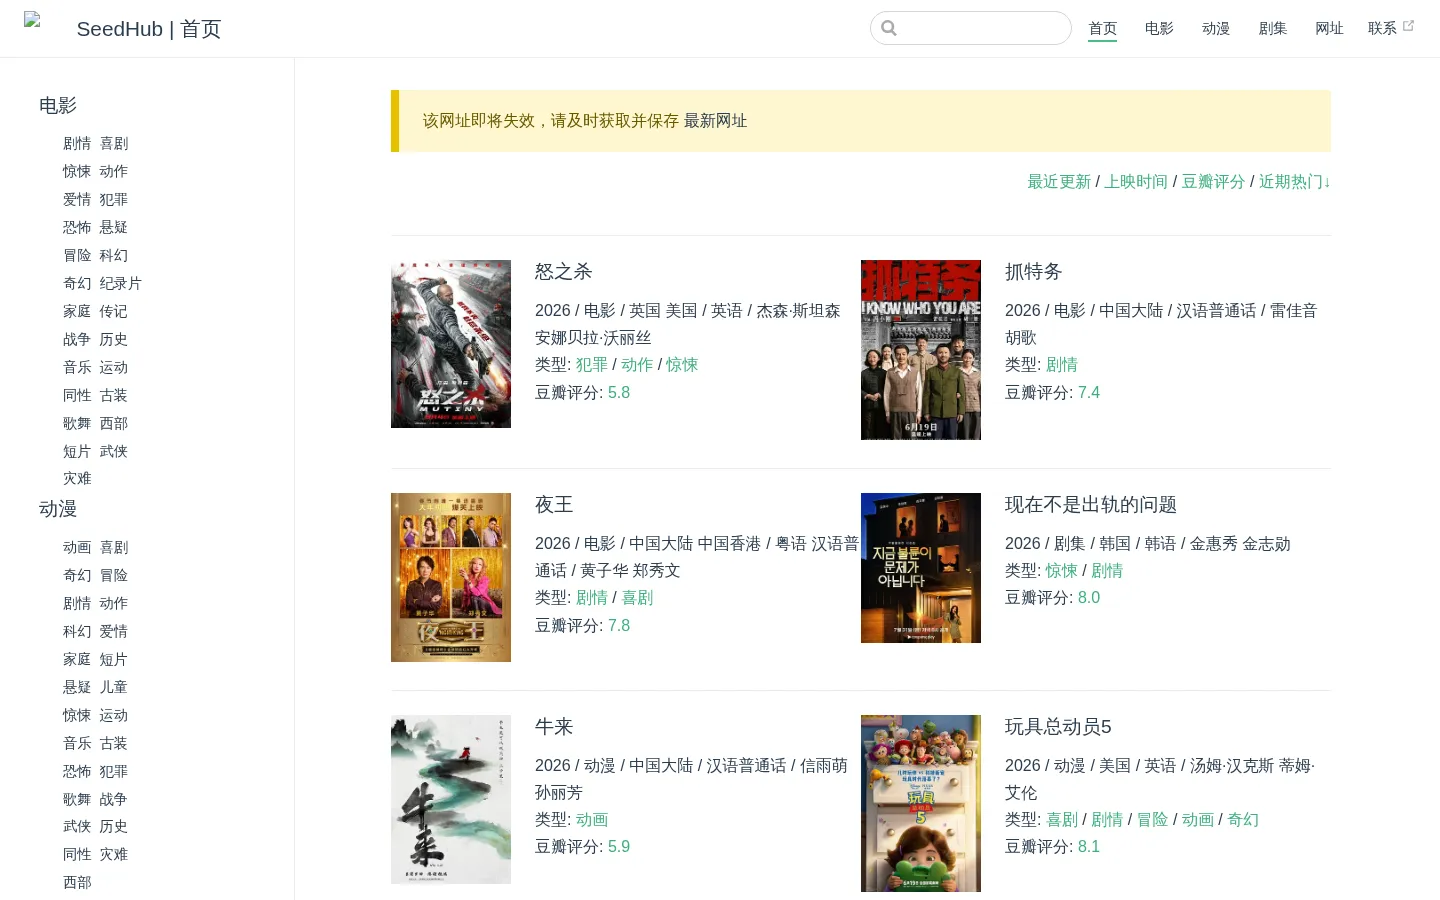
Task: Open the 现在不是出轨的问题 title link
Action: pyautogui.click(x=1091, y=505)
